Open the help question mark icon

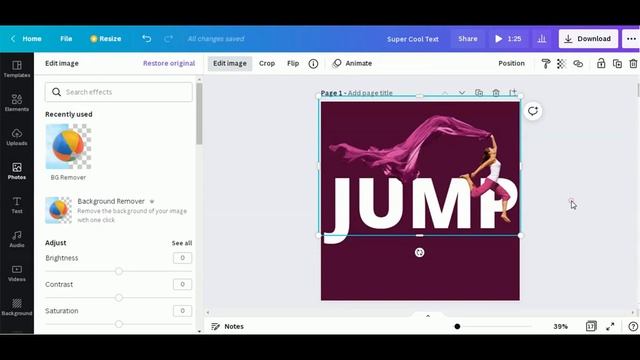click(633, 326)
